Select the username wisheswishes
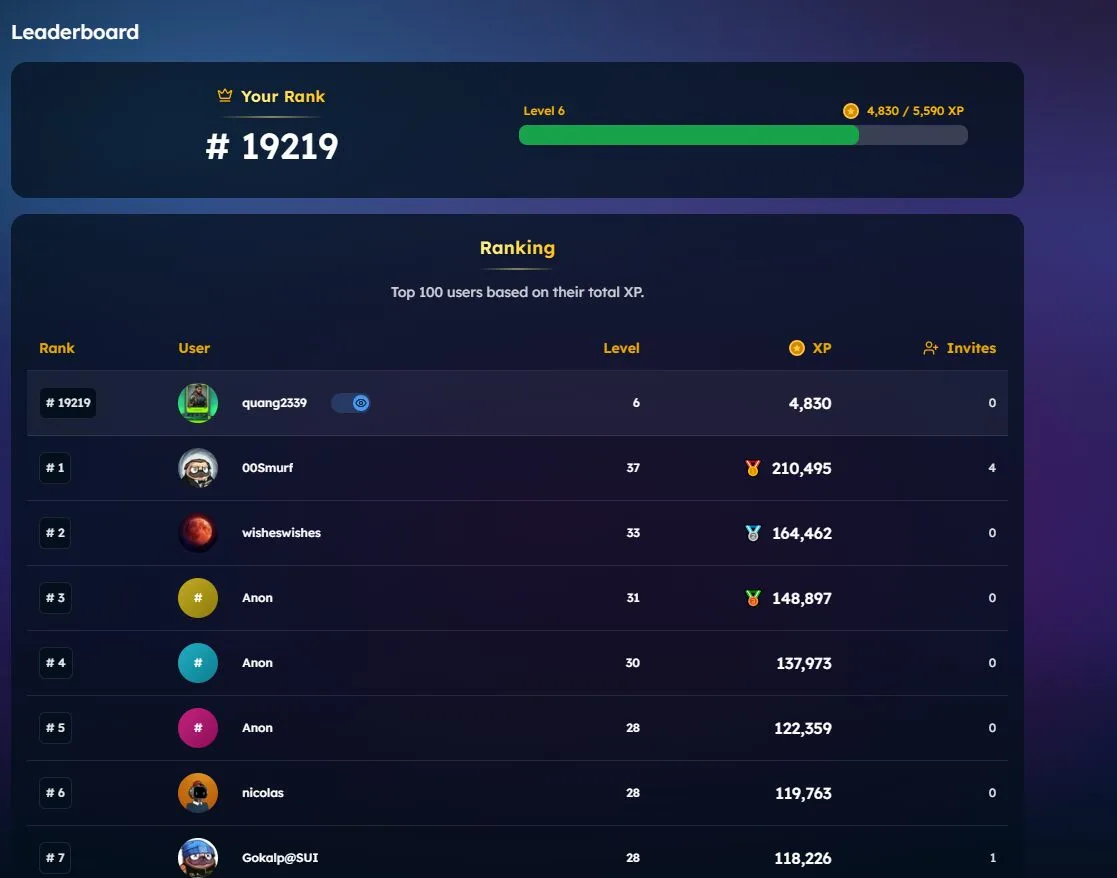 click(281, 533)
